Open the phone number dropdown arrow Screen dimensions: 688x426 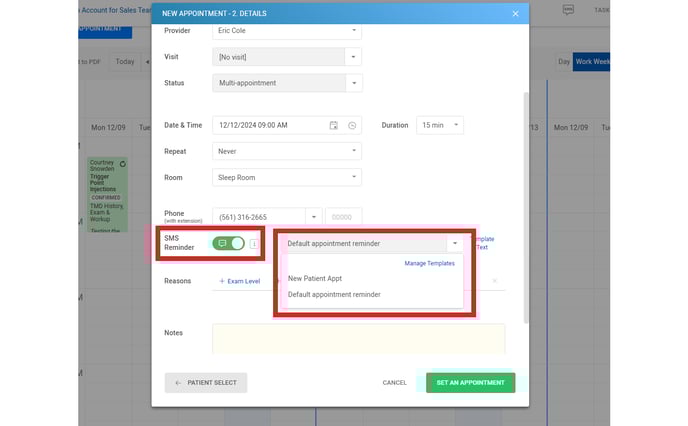314,217
